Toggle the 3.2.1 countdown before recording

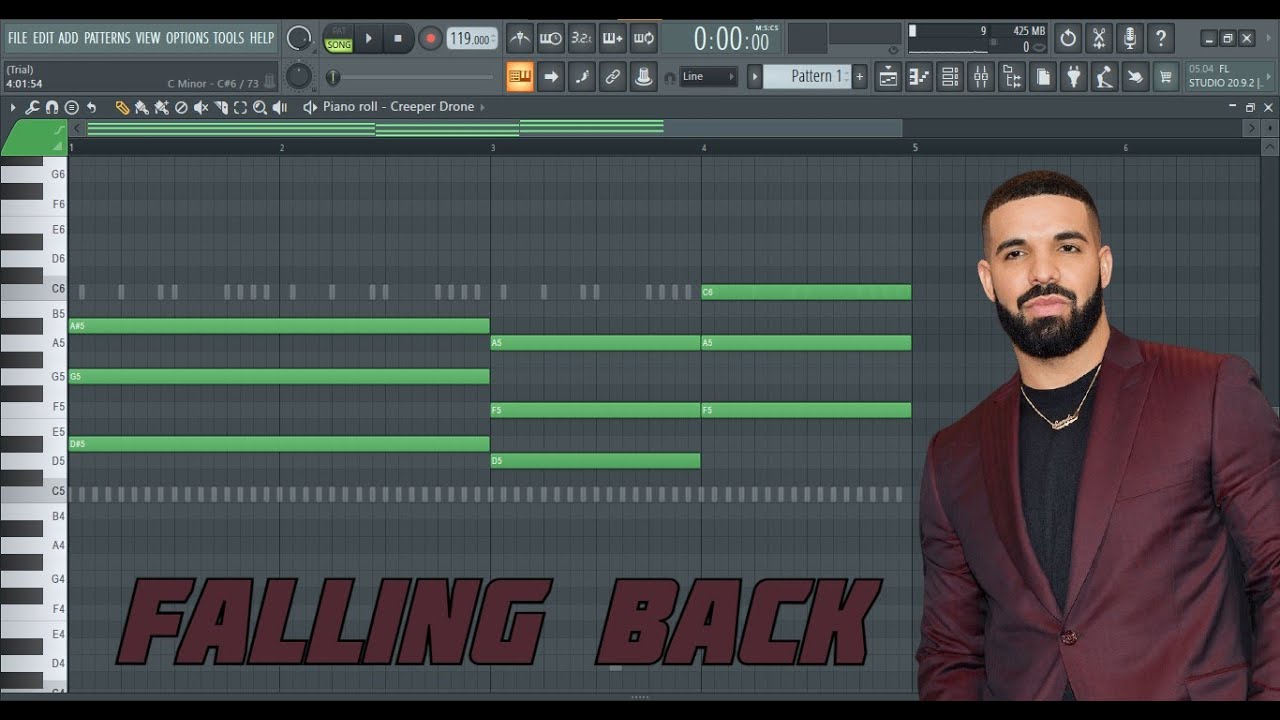[x=582, y=38]
